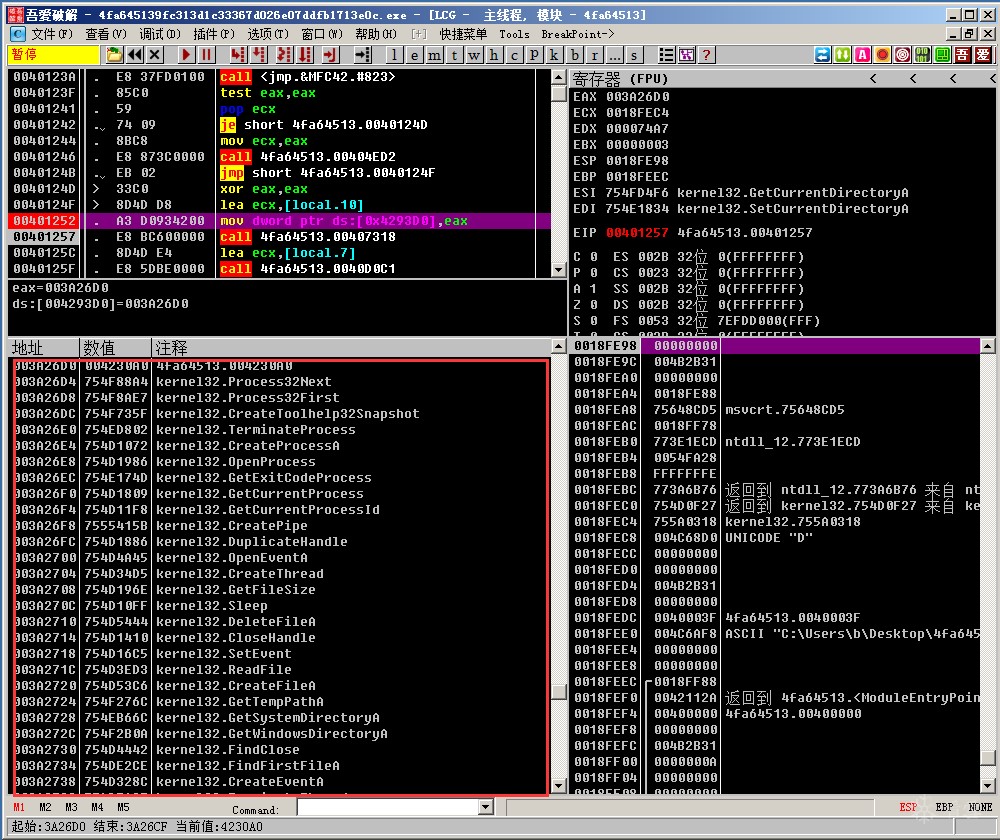The height and width of the screenshot is (840, 1000).
Task: Open the BreakPoint-> menu
Action: click(578, 34)
